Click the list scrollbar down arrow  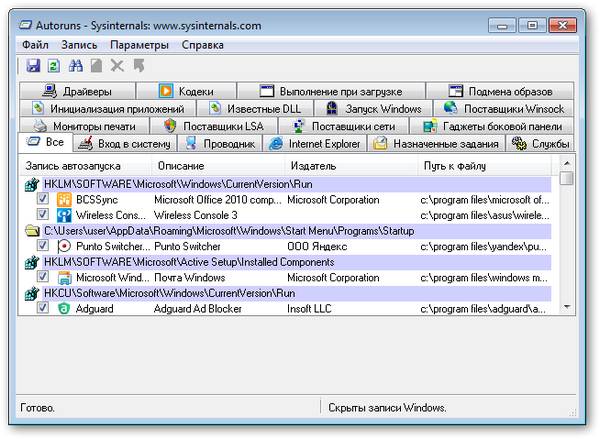click(567, 307)
